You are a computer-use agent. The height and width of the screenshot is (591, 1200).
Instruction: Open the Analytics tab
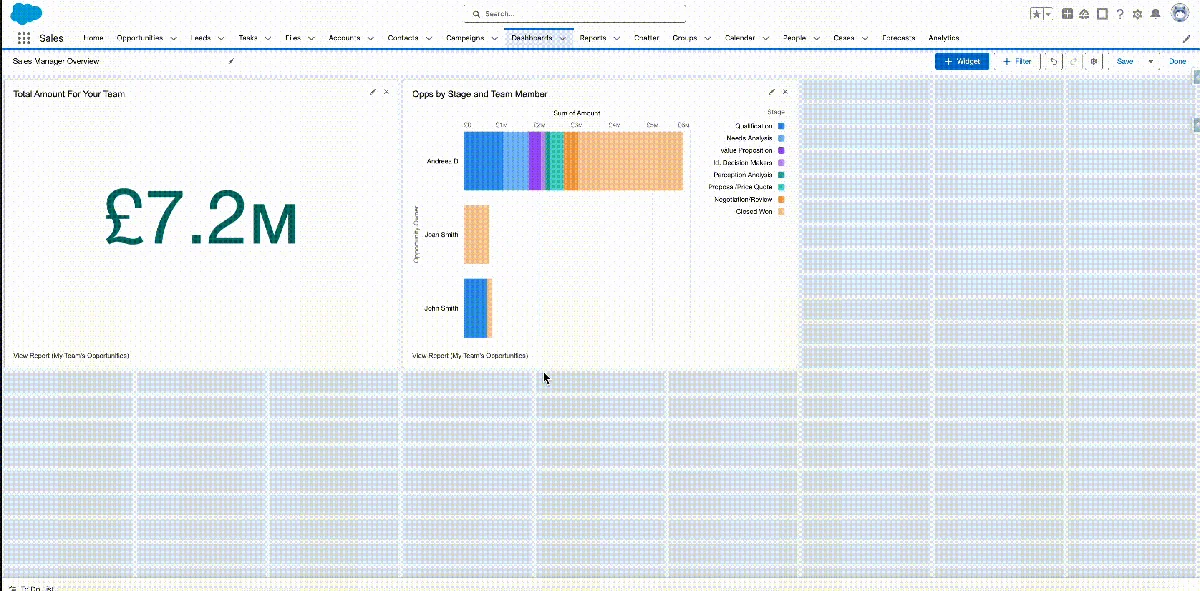[944, 38]
